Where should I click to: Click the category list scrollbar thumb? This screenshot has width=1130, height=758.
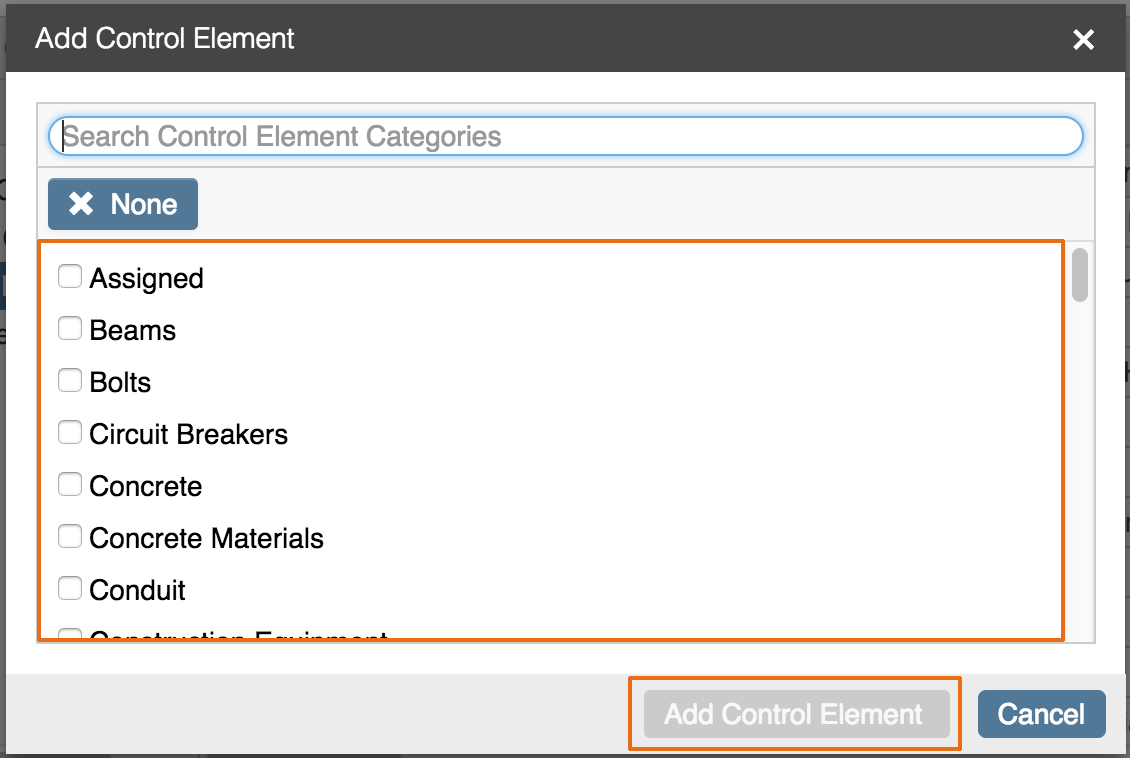click(x=1080, y=275)
